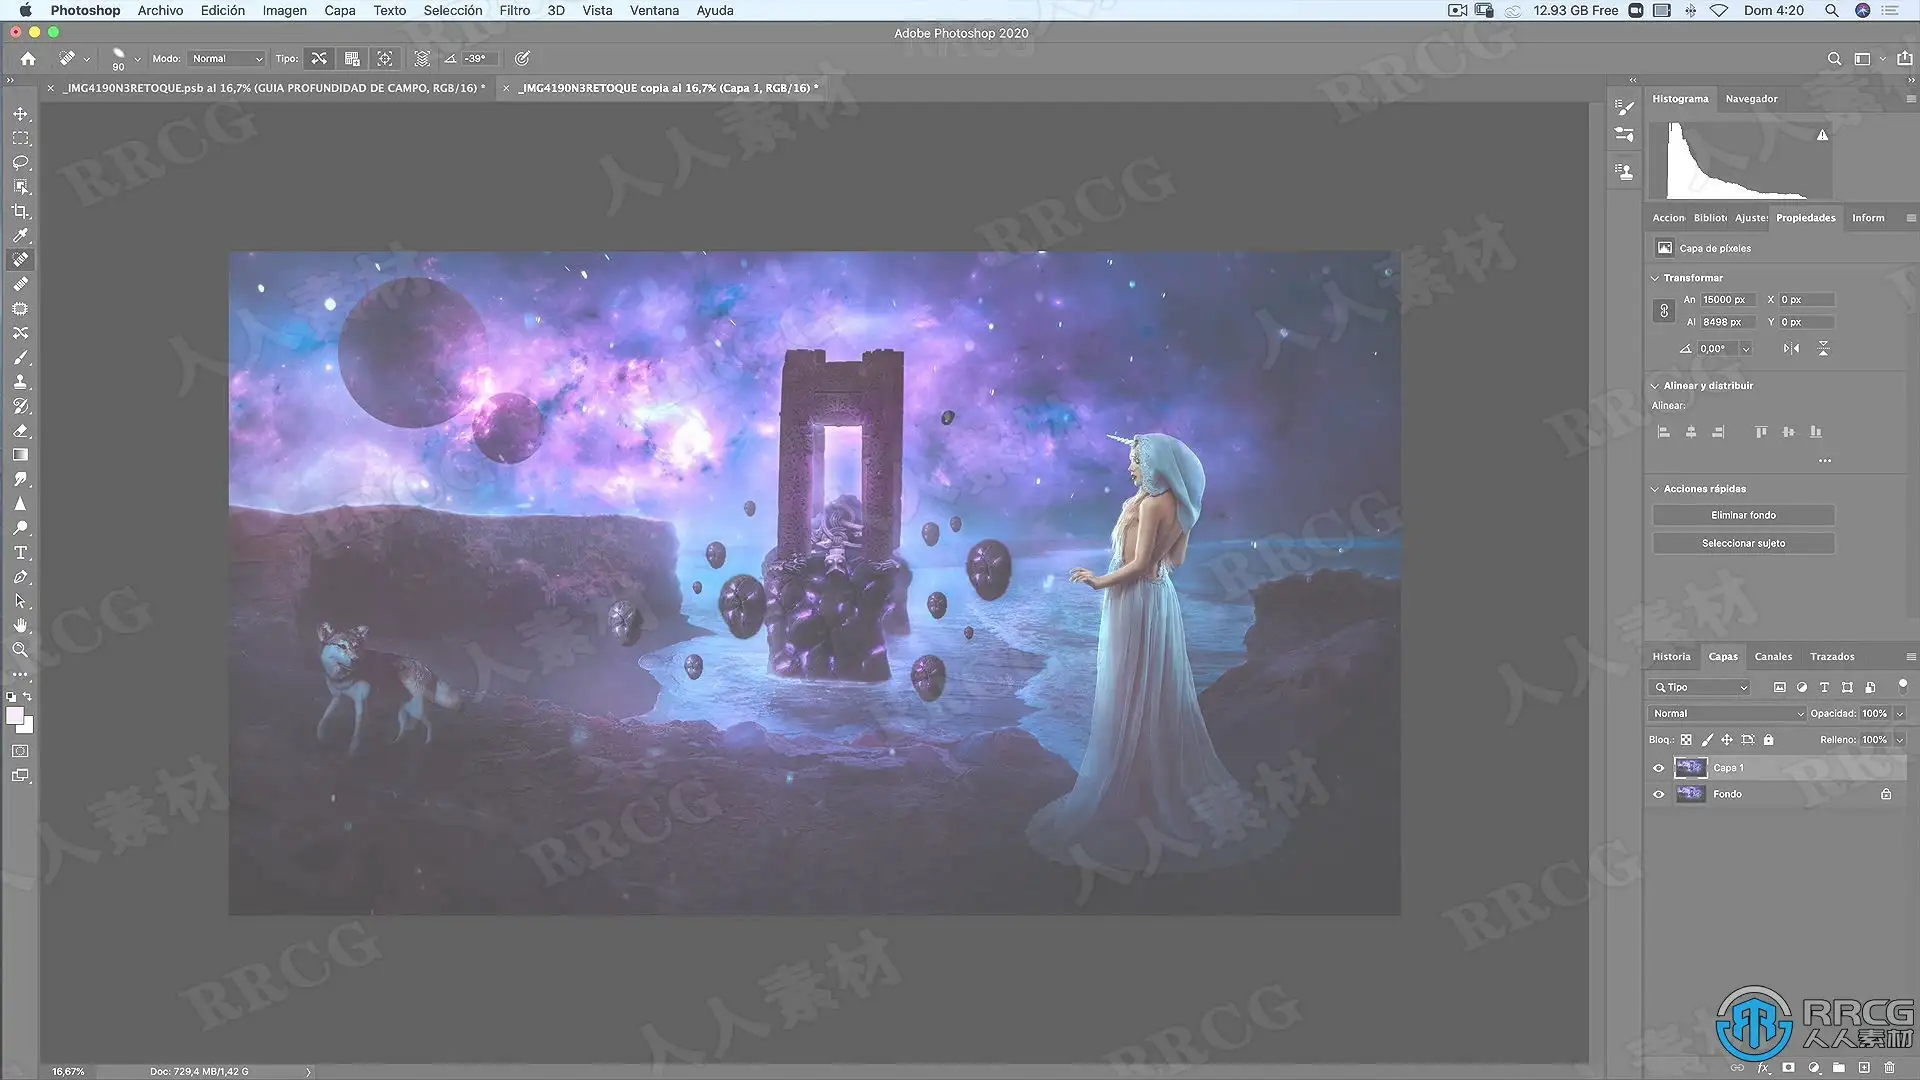
Task: Click the Eliminar fondo button
Action: [1743, 515]
